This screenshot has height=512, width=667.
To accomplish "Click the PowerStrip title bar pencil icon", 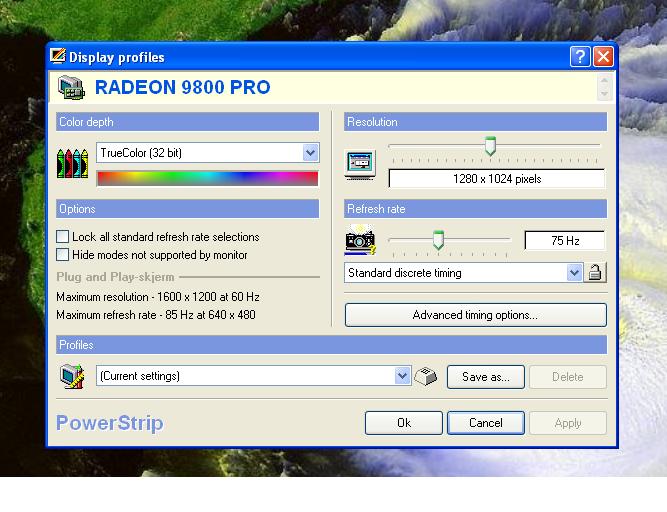I will pos(58,56).
